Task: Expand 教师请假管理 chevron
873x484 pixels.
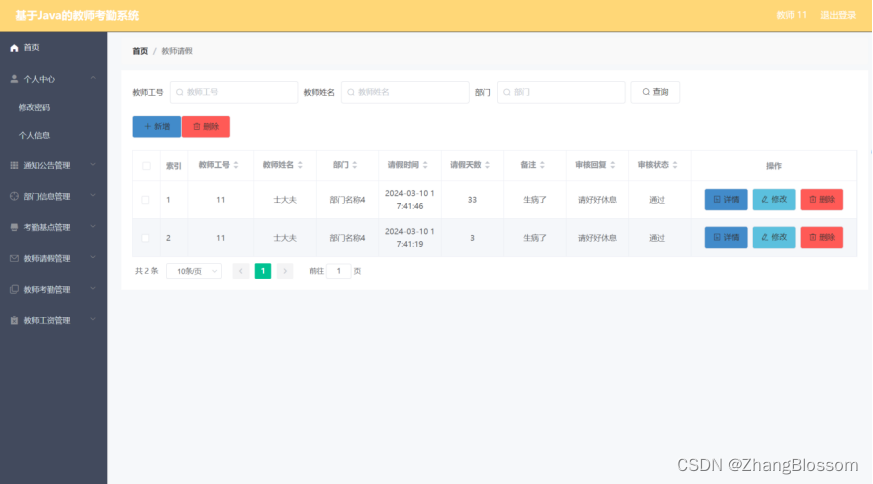Action: (93, 258)
